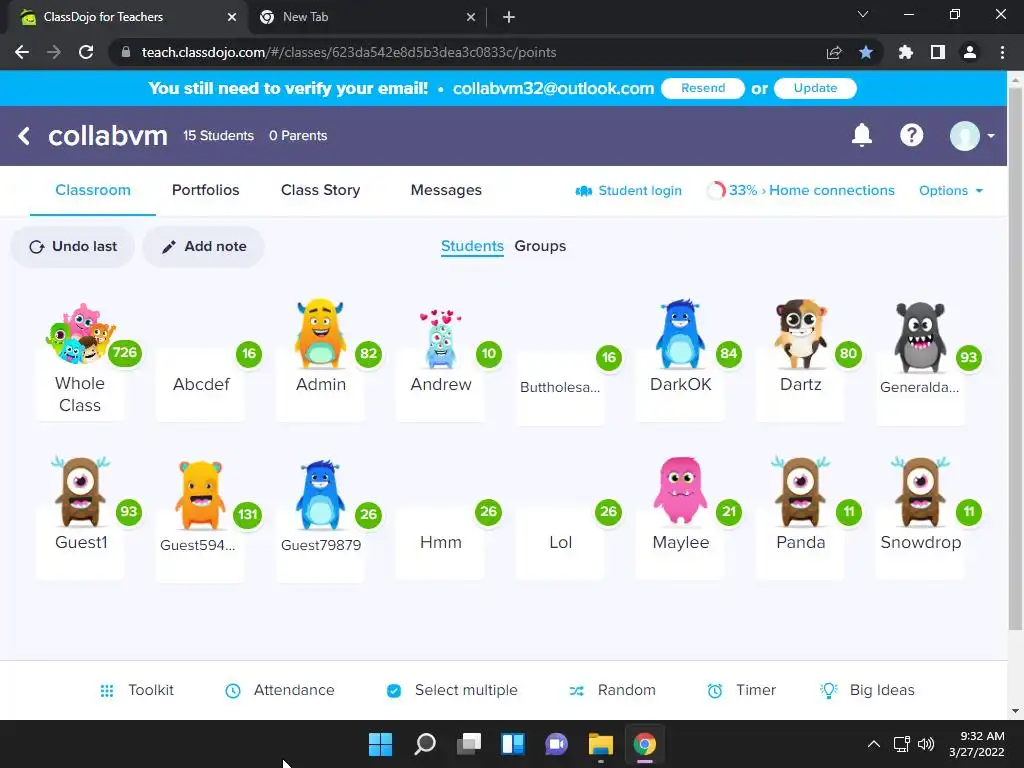
Task: Open the teacher profile avatar menu
Action: point(971,136)
